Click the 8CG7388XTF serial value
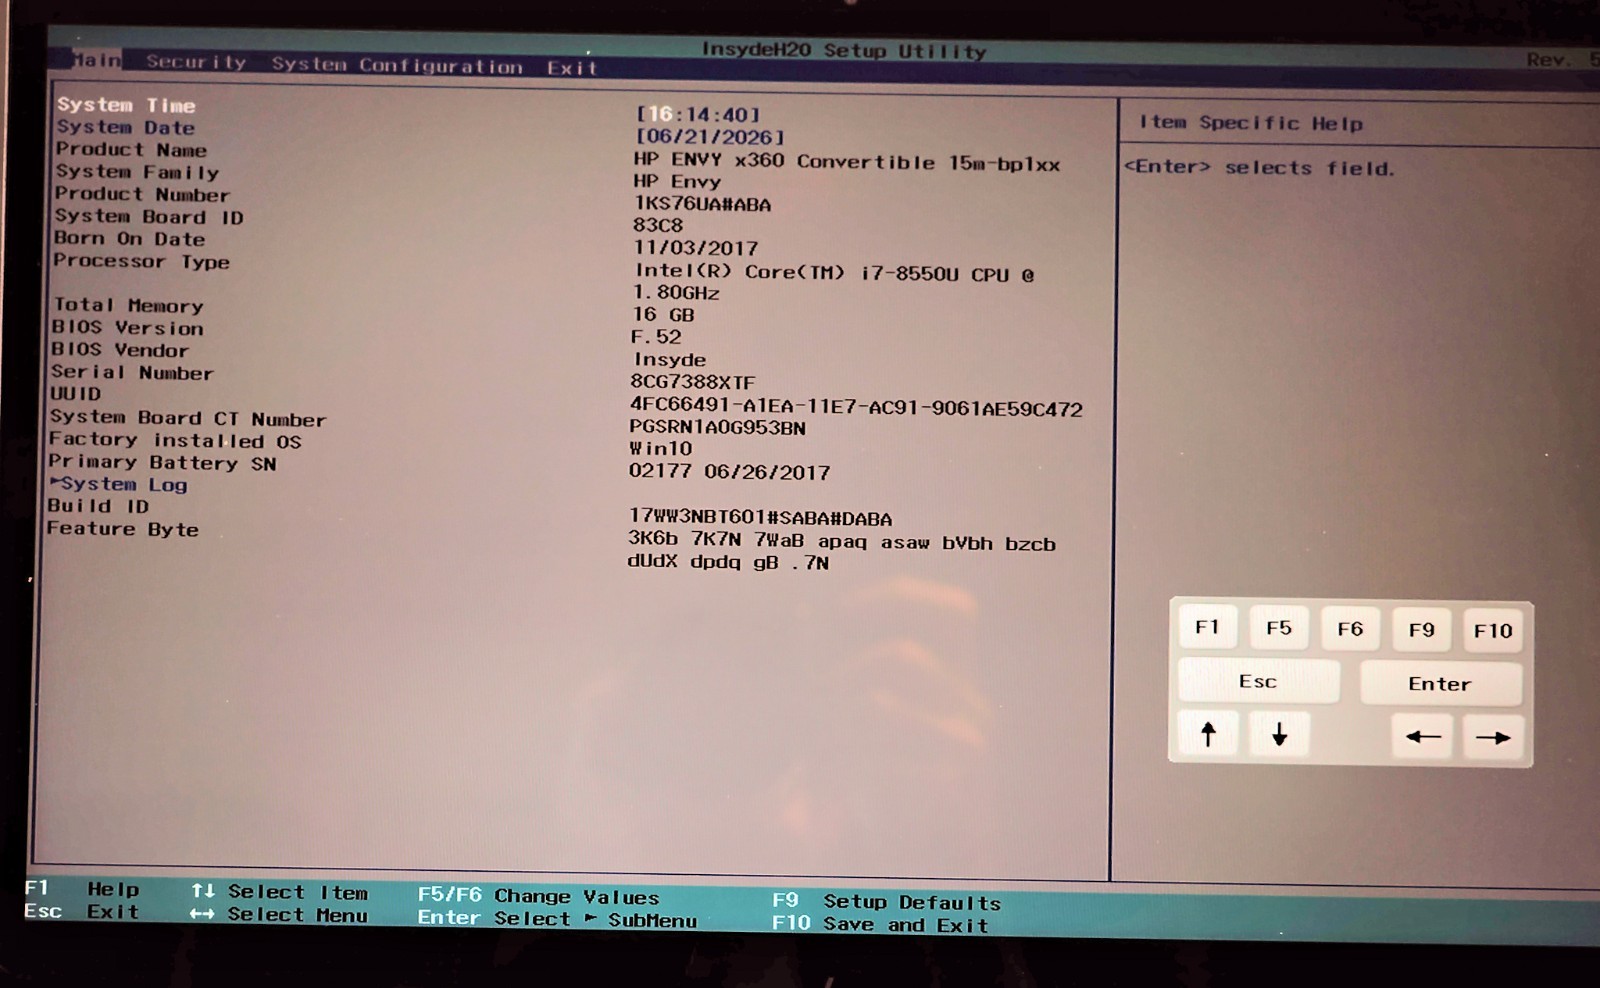This screenshot has width=1600, height=988. (x=693, y=382)
